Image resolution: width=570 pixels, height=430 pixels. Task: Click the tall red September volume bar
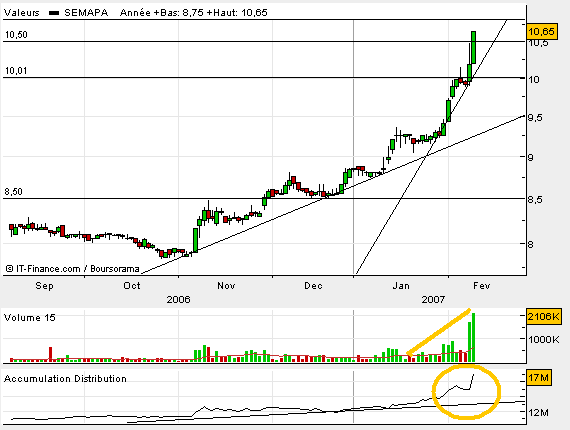point(51,354)
